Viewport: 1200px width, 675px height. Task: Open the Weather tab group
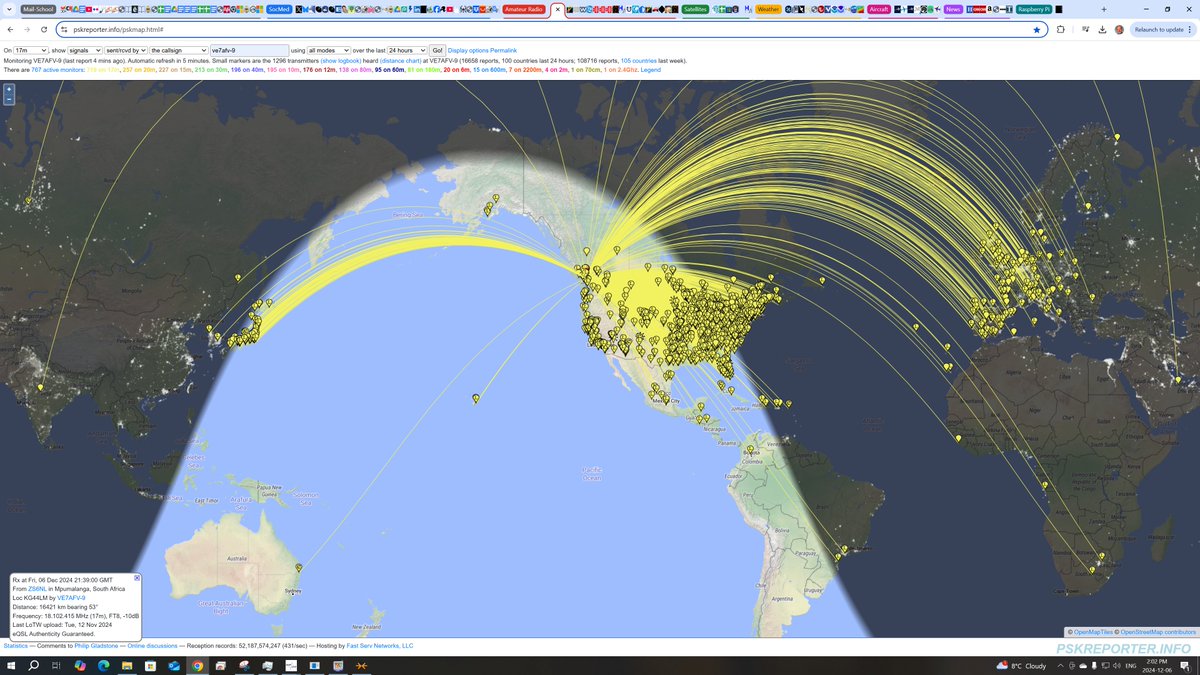pyautogui.click(x=768, y=9)
